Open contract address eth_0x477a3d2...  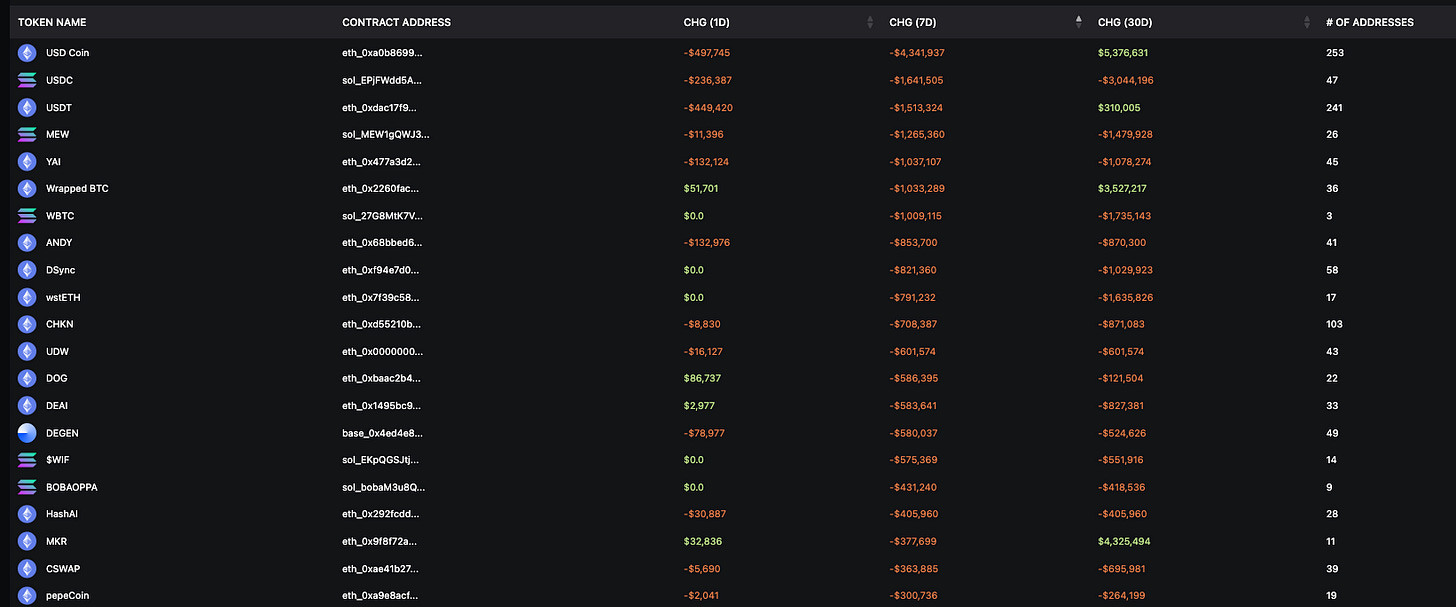381,161
